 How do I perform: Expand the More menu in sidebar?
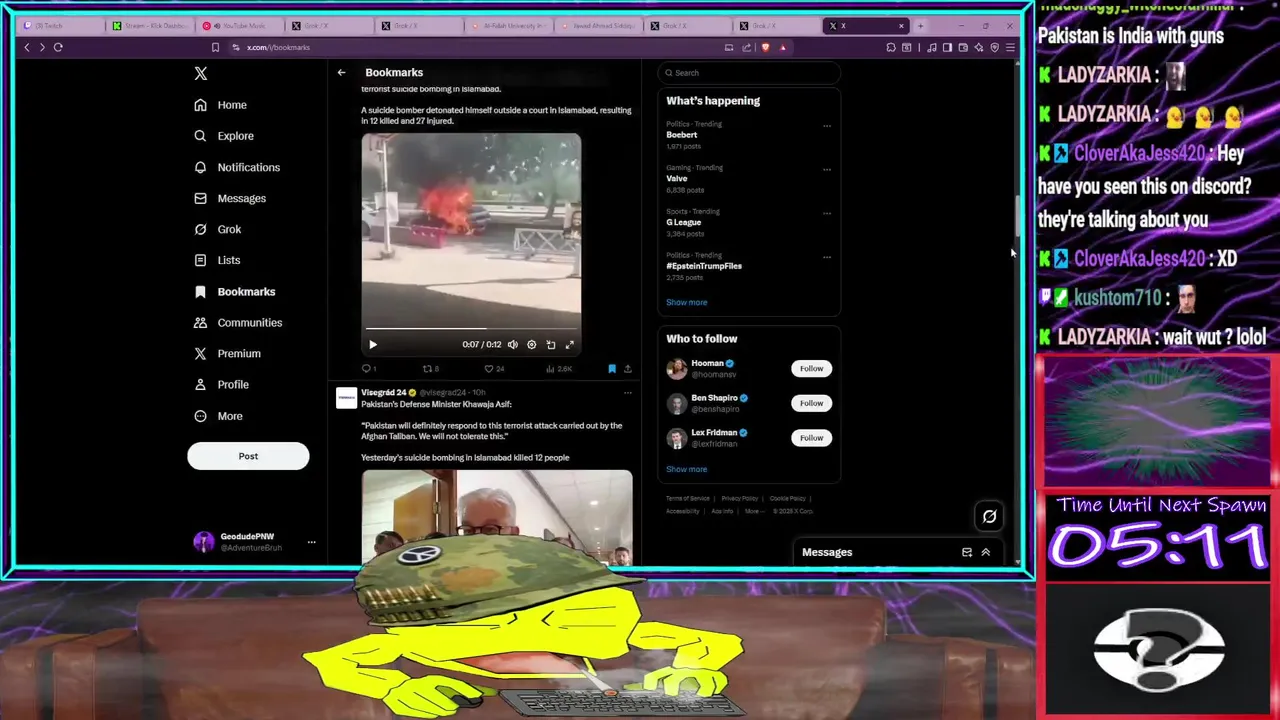point(218,416)
